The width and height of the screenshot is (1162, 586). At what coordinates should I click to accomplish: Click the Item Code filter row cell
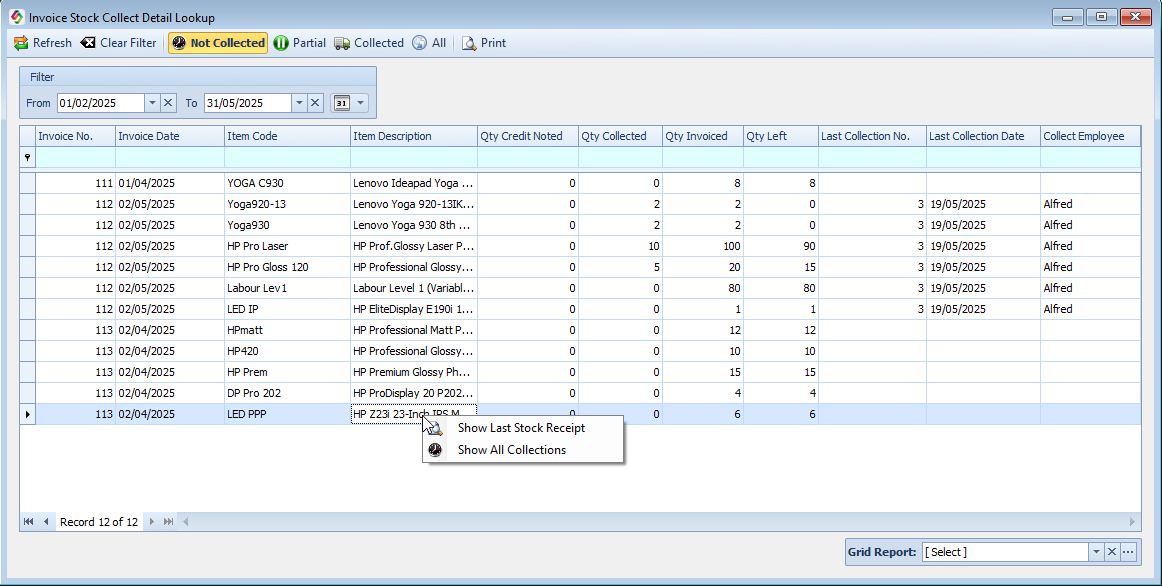(288, 158)
